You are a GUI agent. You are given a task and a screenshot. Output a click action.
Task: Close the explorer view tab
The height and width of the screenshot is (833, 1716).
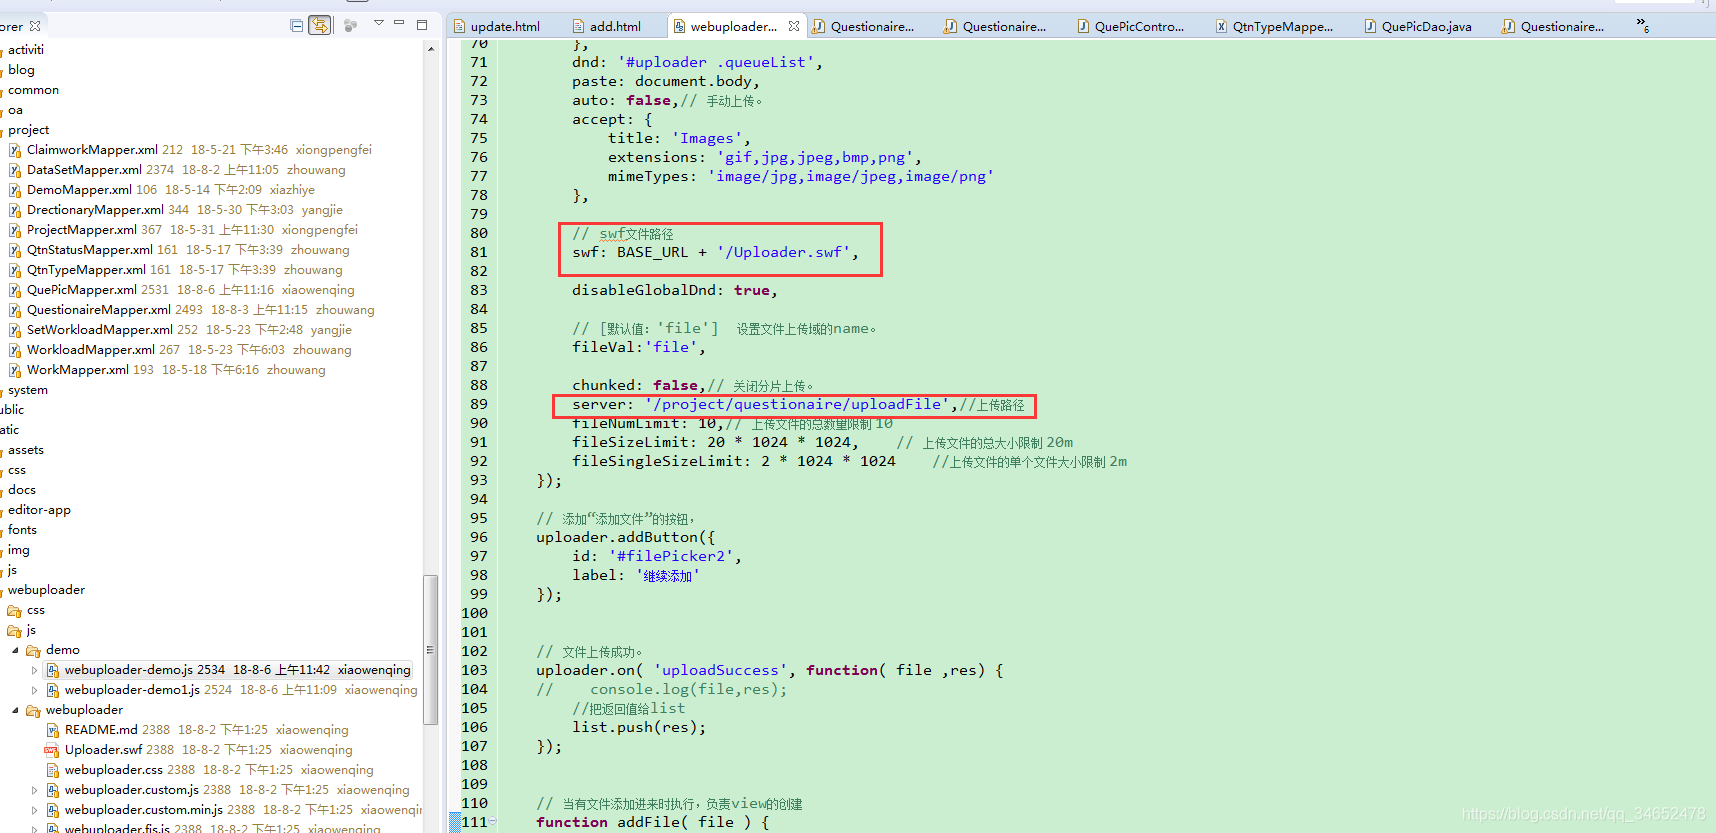tap(35, 26)
